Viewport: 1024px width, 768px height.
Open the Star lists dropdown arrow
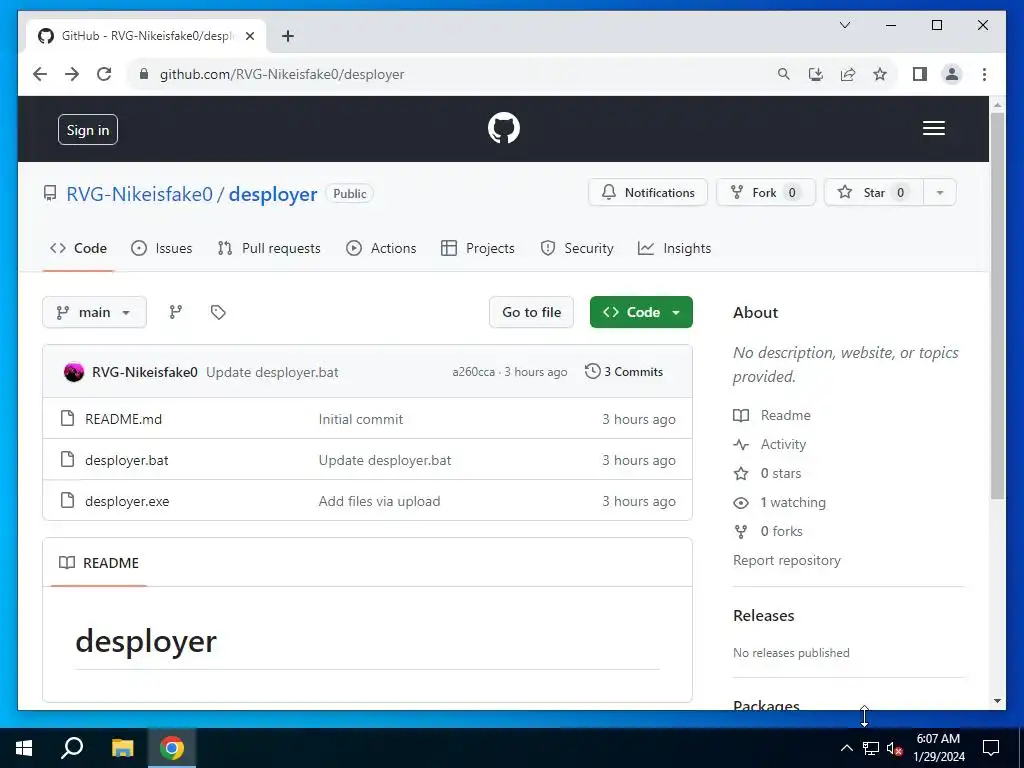pos(940,192)
